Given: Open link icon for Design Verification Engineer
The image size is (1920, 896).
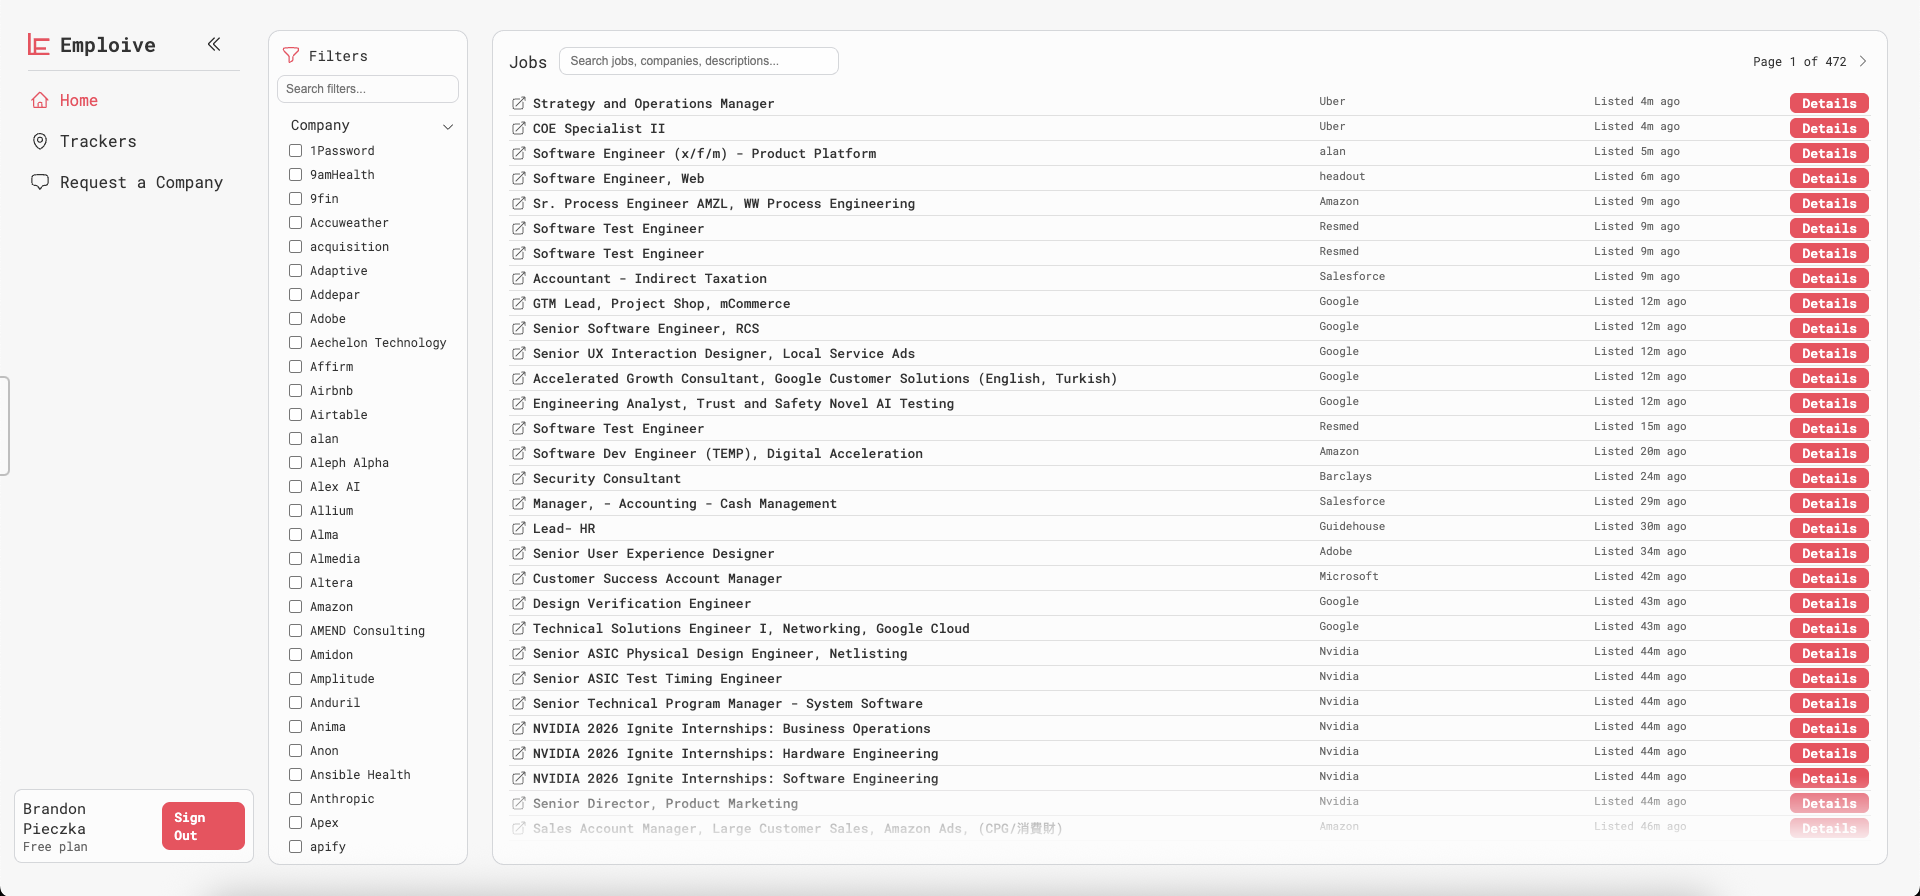Looking at the screenshot, I should click(x=519, y=603).
